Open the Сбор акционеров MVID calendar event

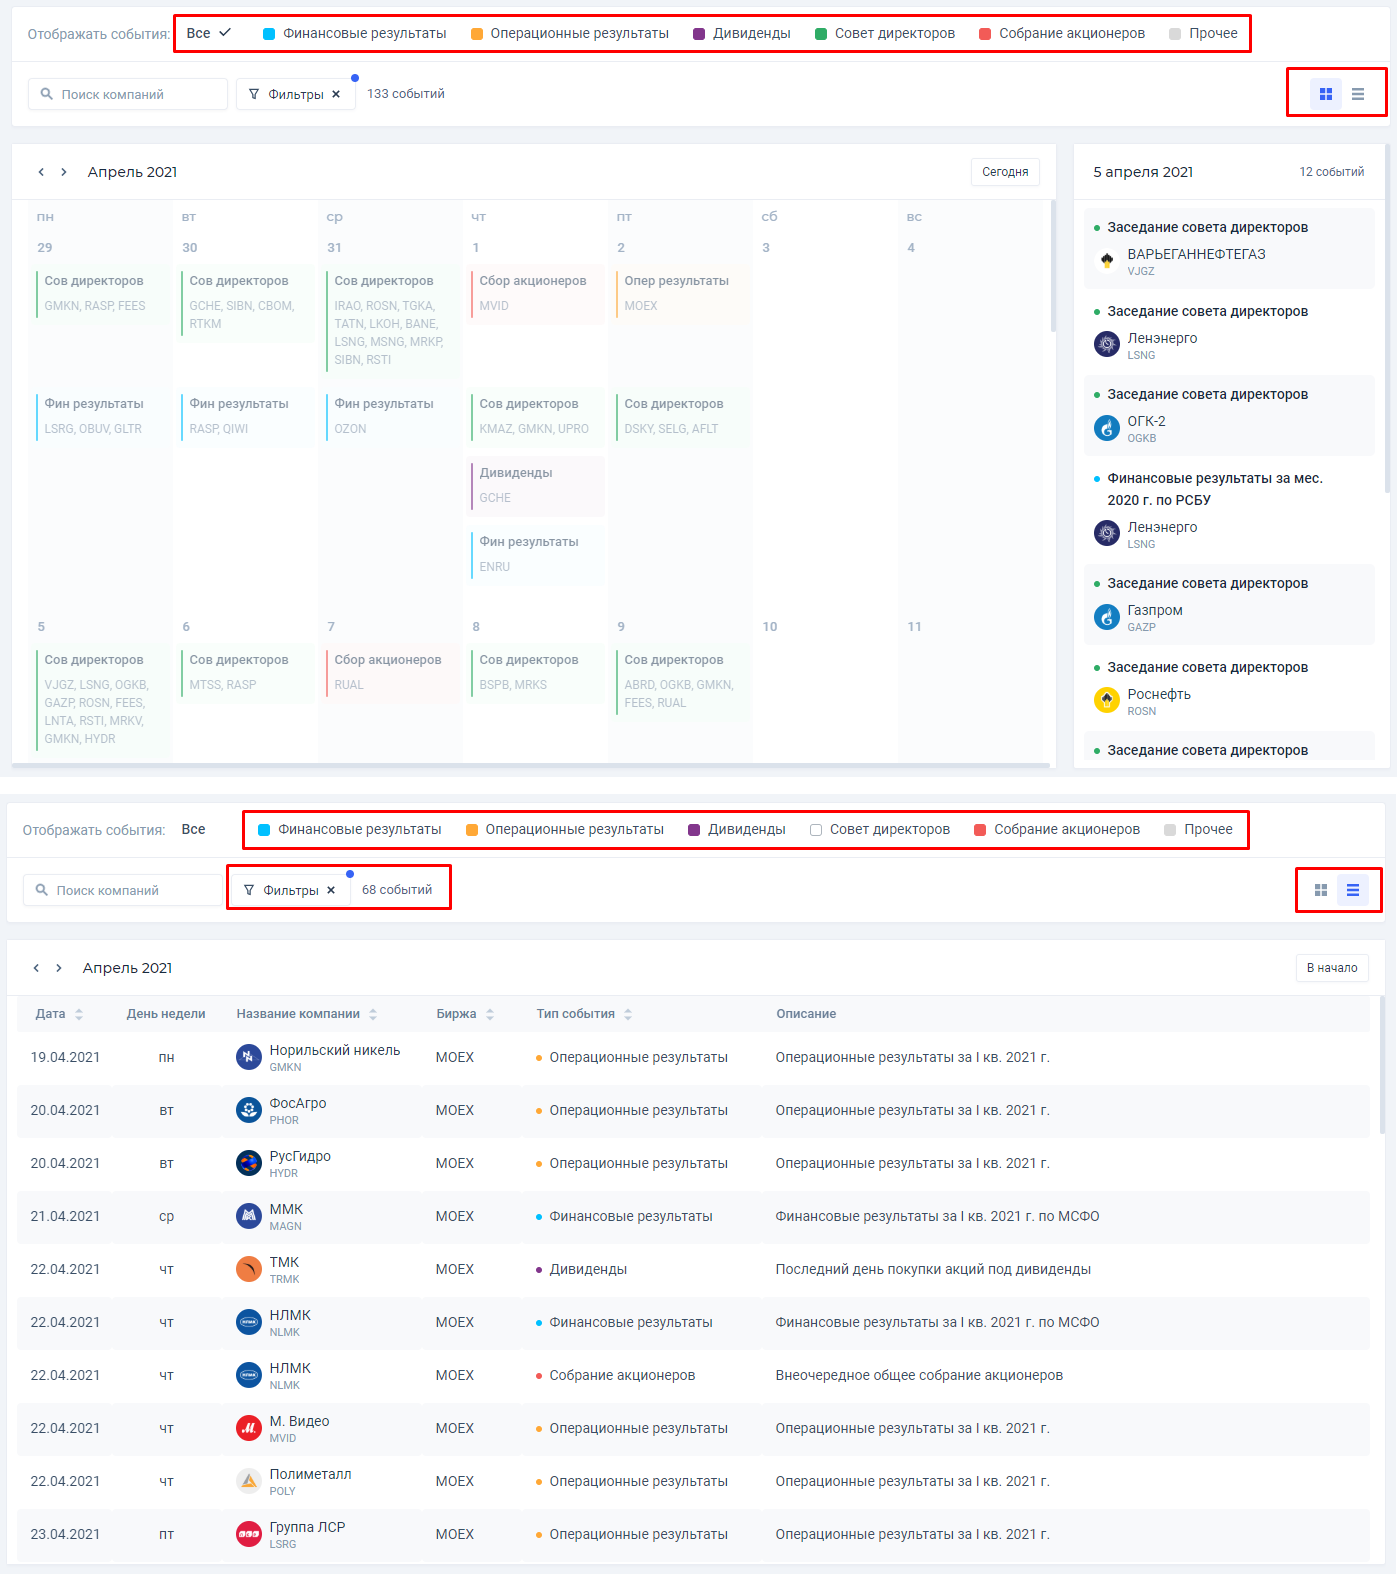coord(536,293)
